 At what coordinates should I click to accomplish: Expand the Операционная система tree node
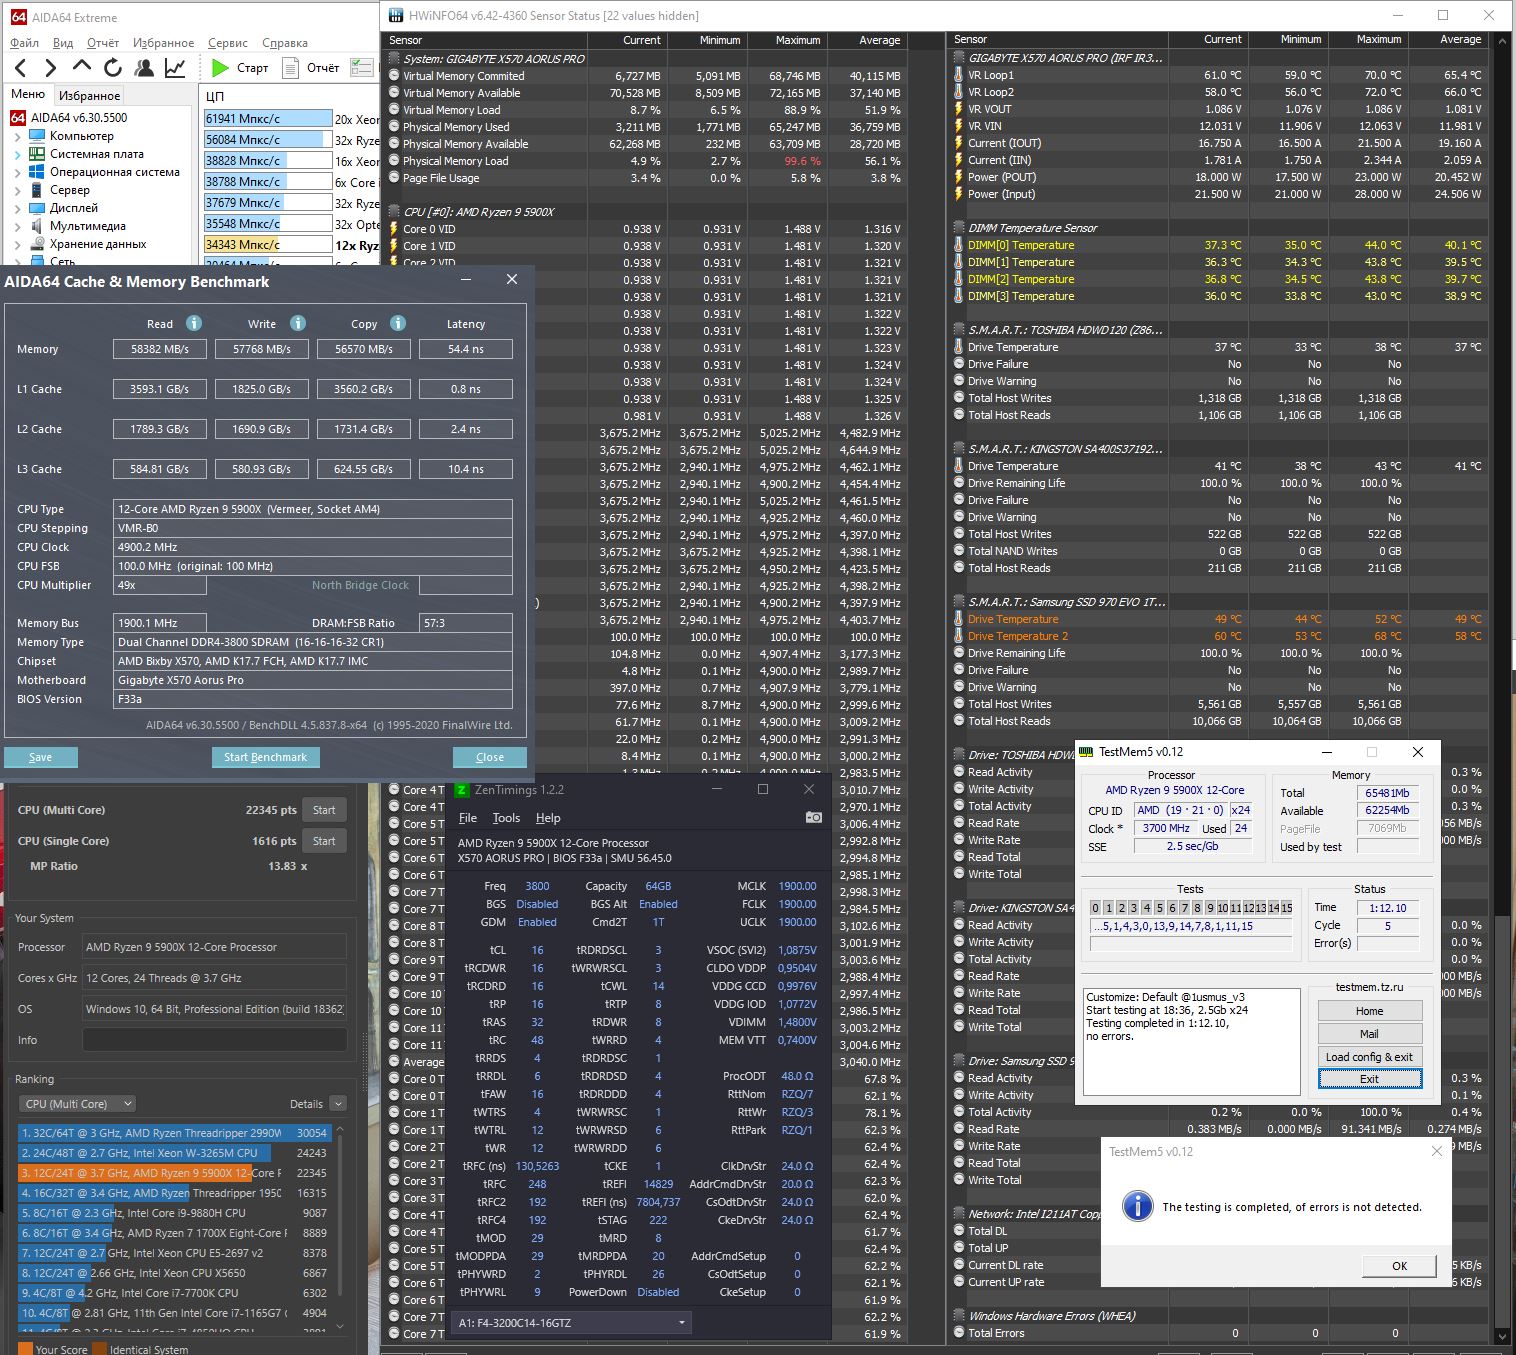[17, 172]
